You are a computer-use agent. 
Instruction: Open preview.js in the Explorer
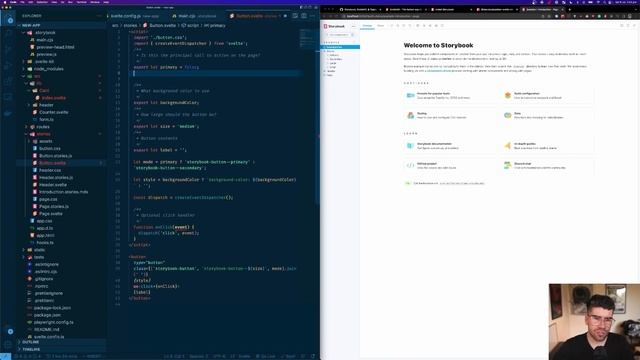click(46, 54)
